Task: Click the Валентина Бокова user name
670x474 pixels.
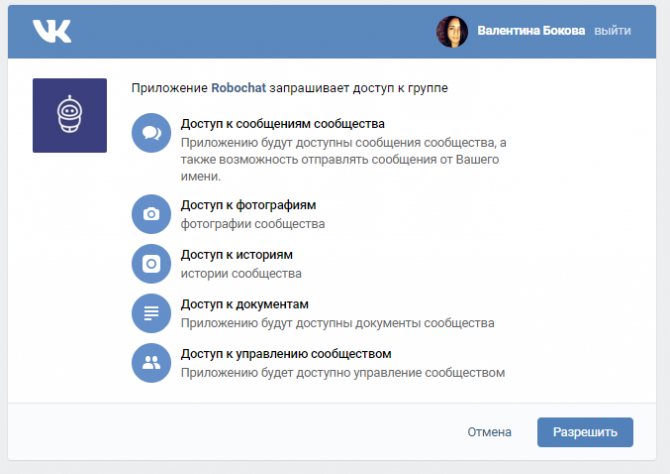Action: coord(531,31)
